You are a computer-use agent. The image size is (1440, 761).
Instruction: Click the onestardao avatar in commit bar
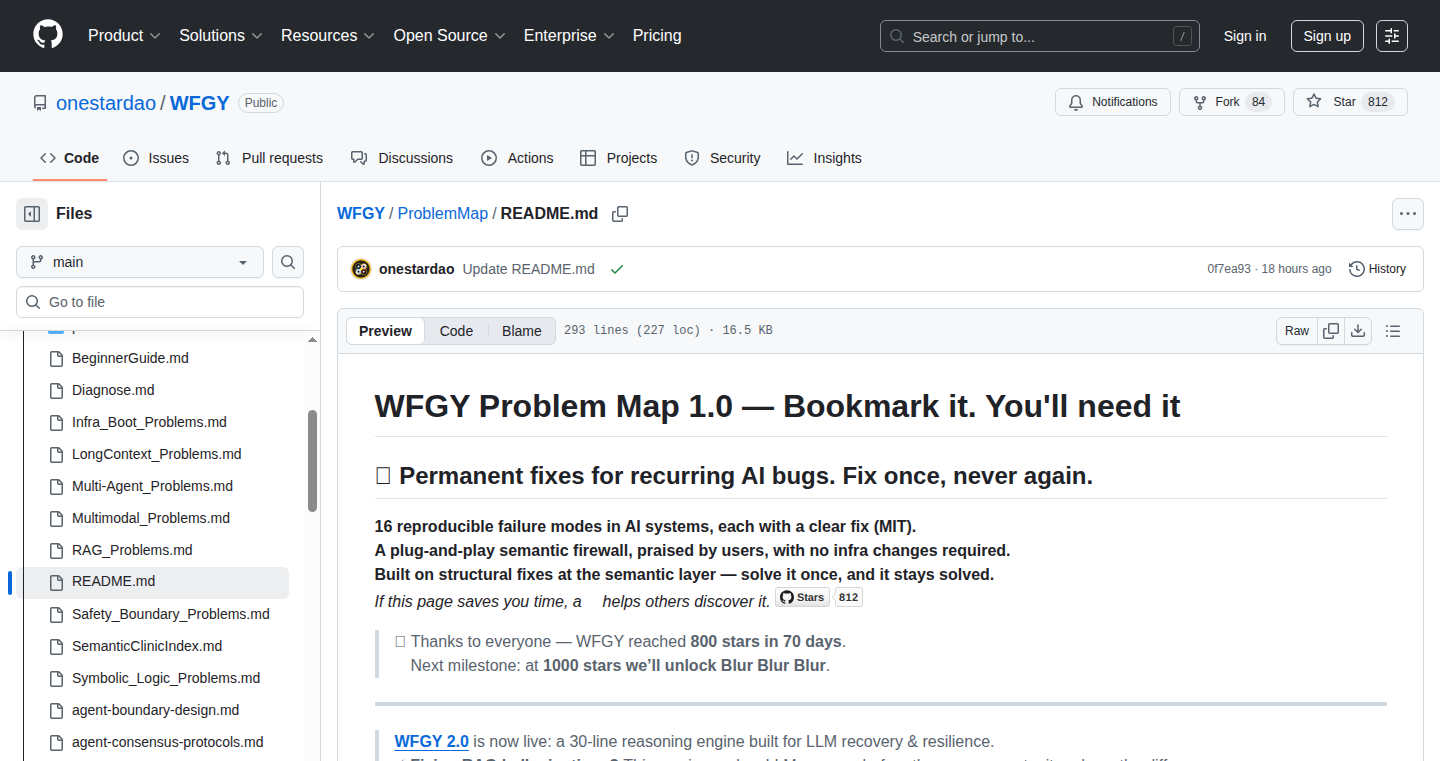coord(361,269)
